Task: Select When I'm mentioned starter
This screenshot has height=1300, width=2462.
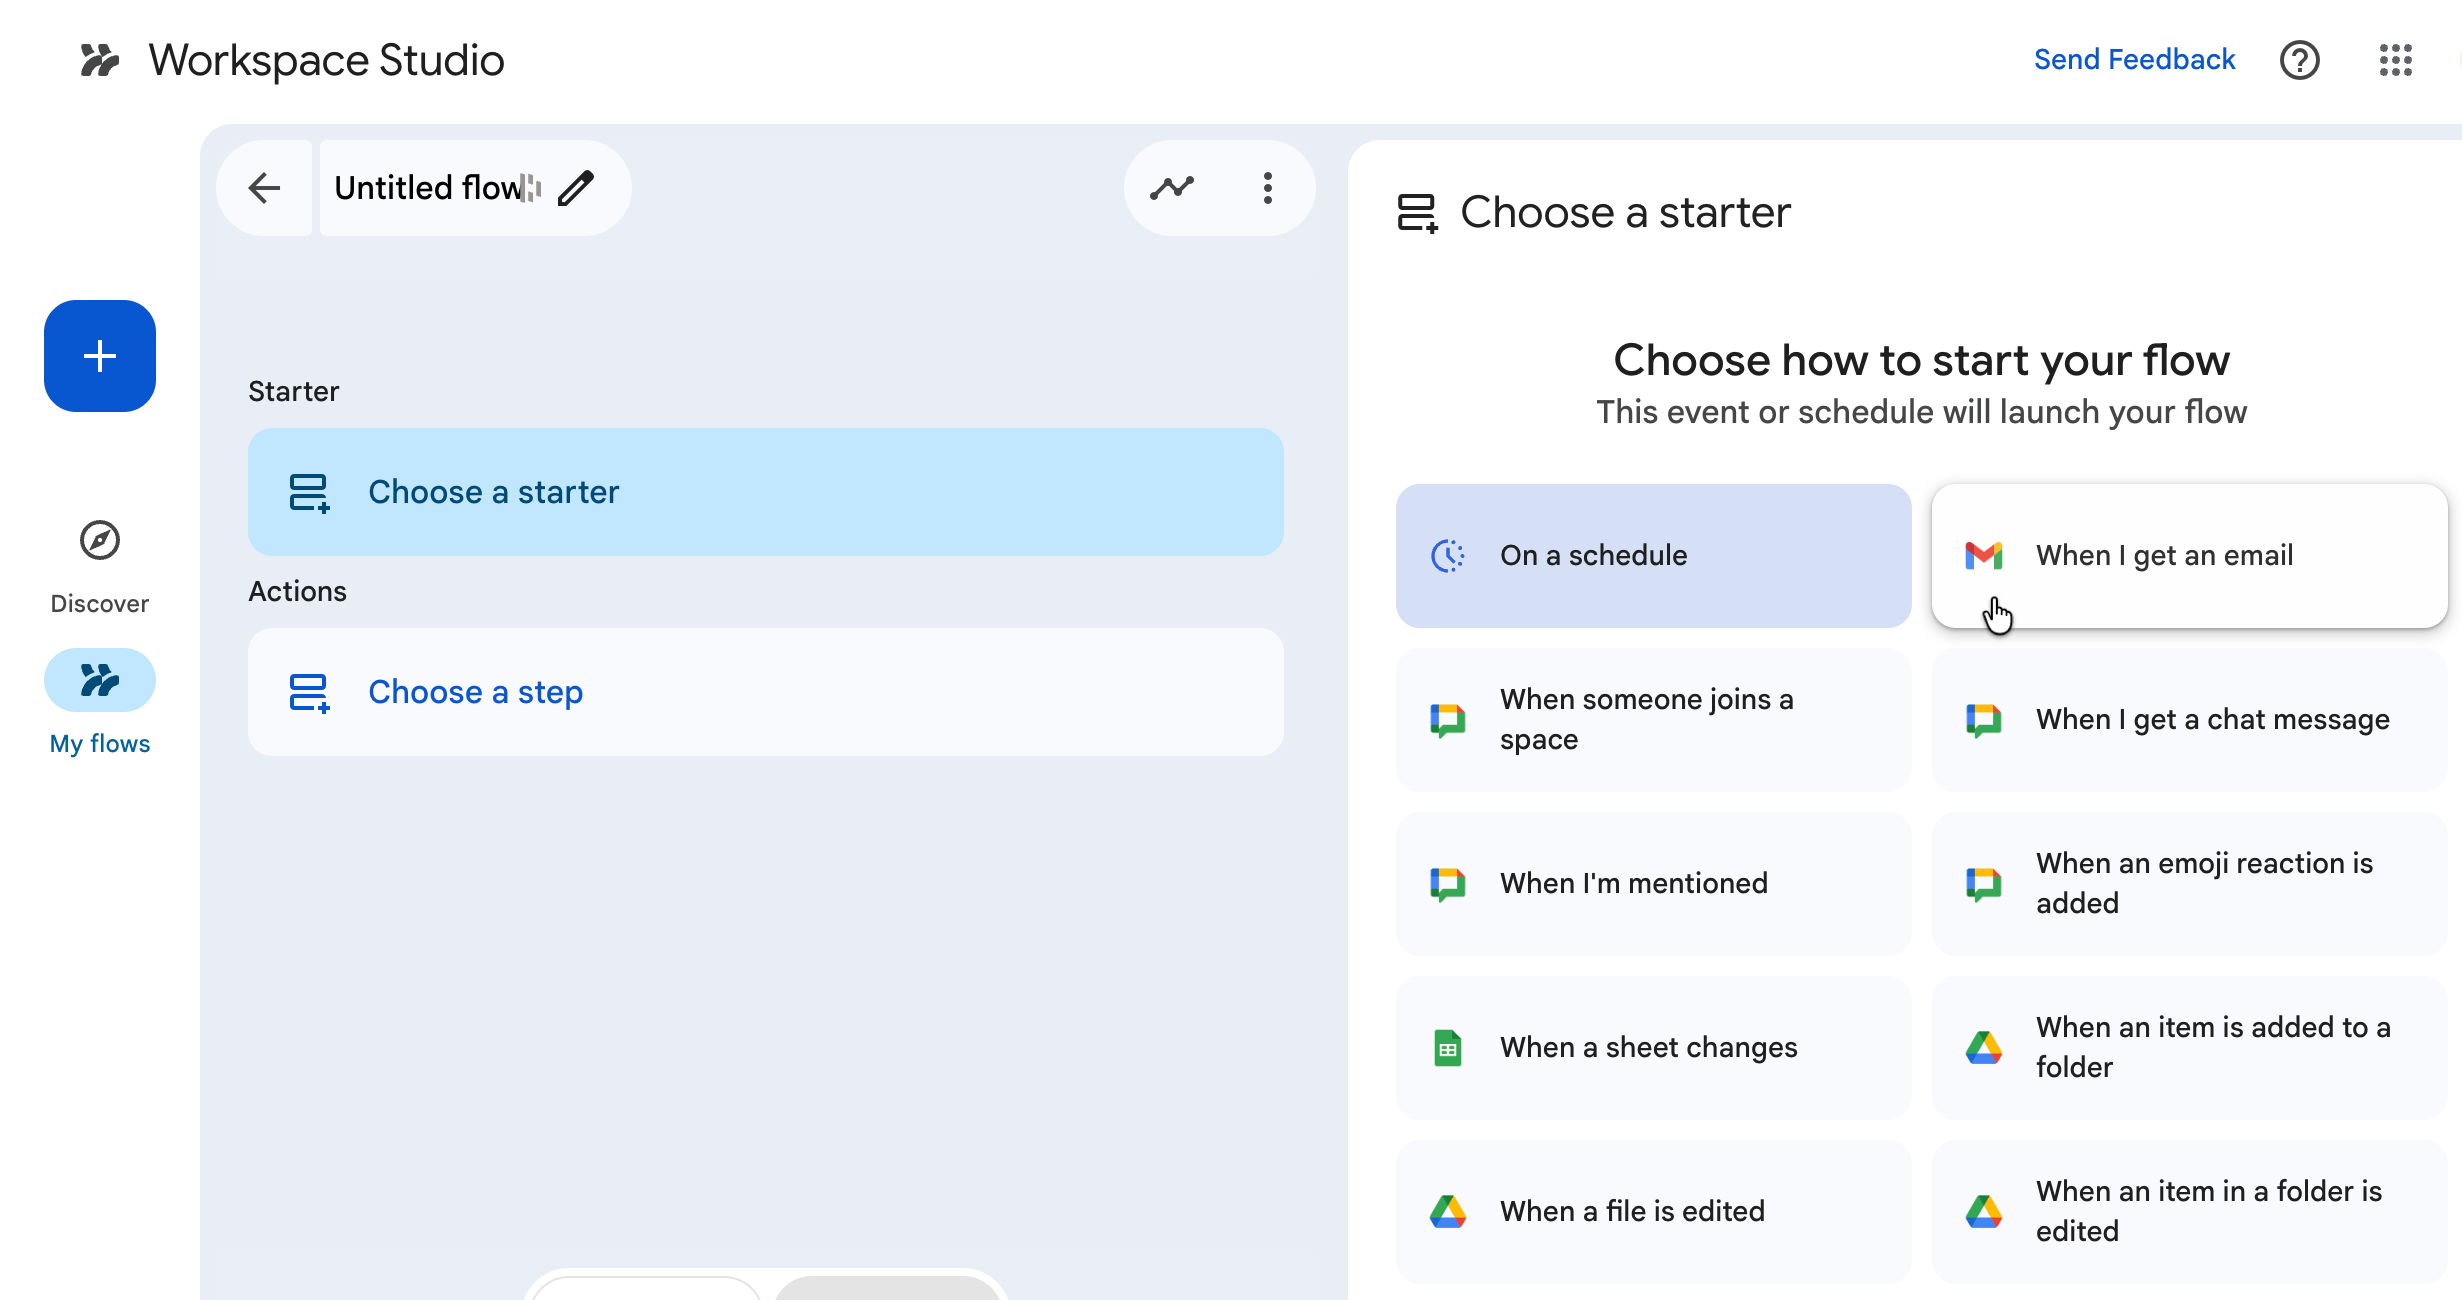Action: coord(1653,884)
